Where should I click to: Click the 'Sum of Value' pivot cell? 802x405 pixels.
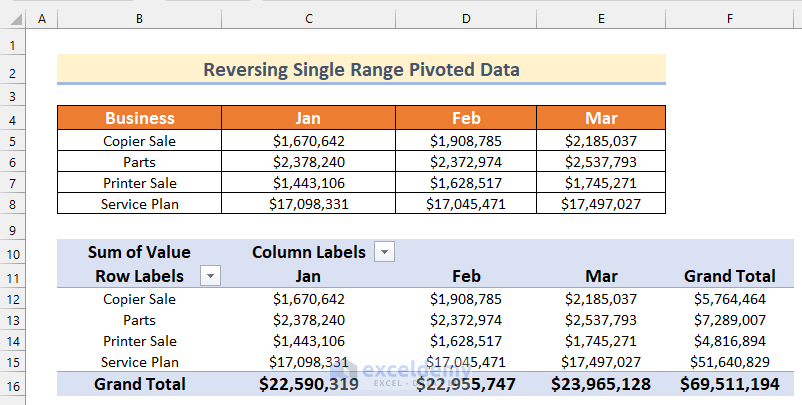pos(139,252)
